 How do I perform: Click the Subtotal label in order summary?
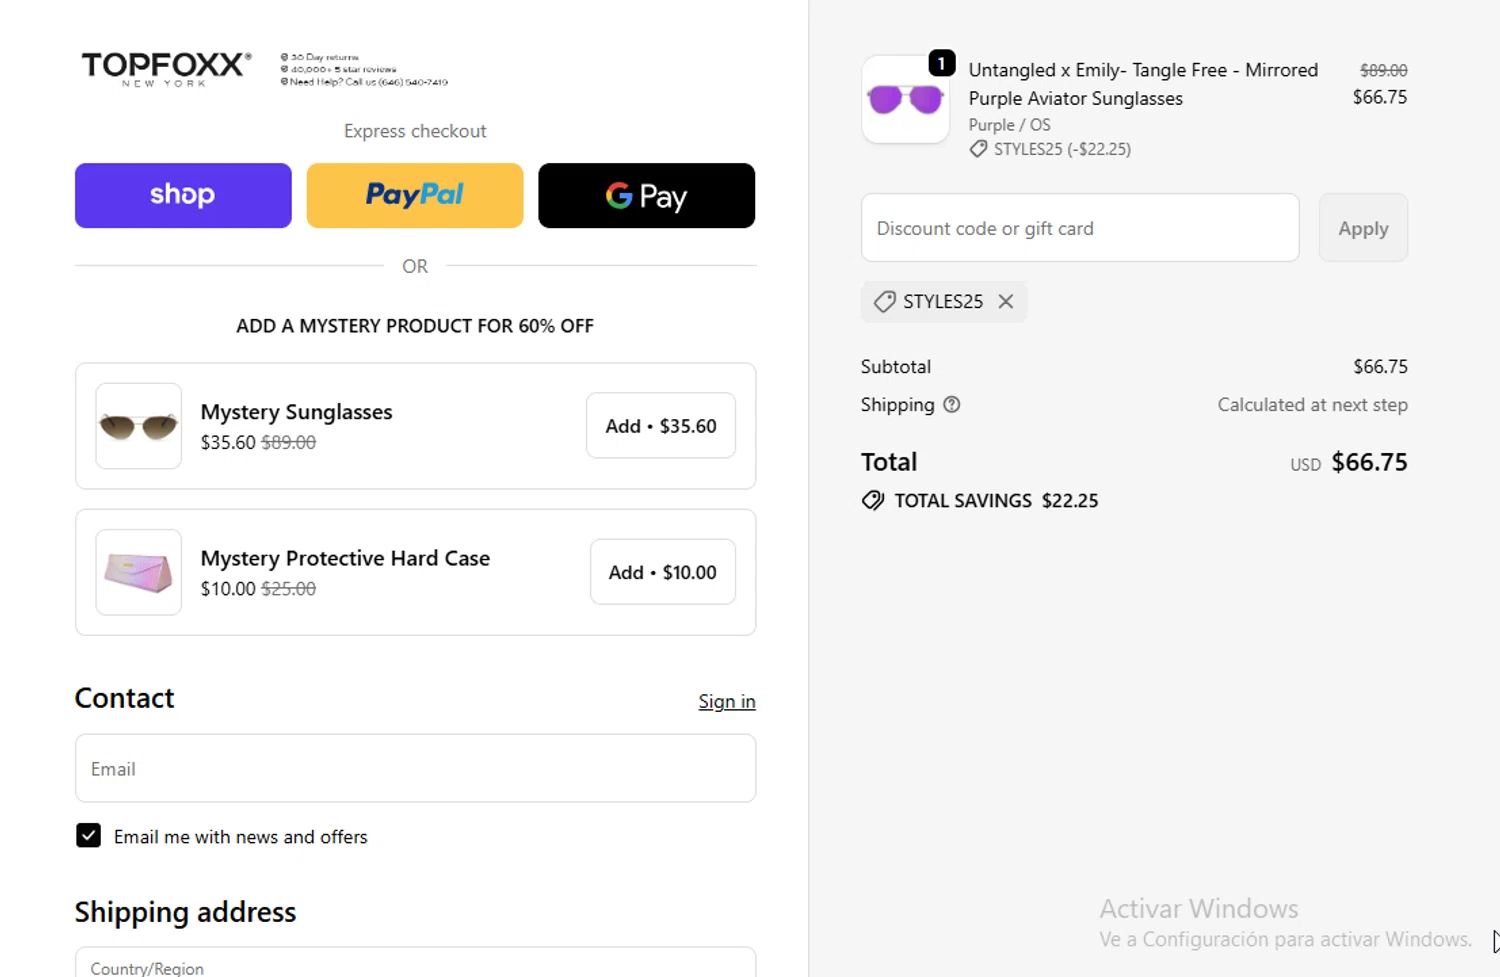click(896, 367)
